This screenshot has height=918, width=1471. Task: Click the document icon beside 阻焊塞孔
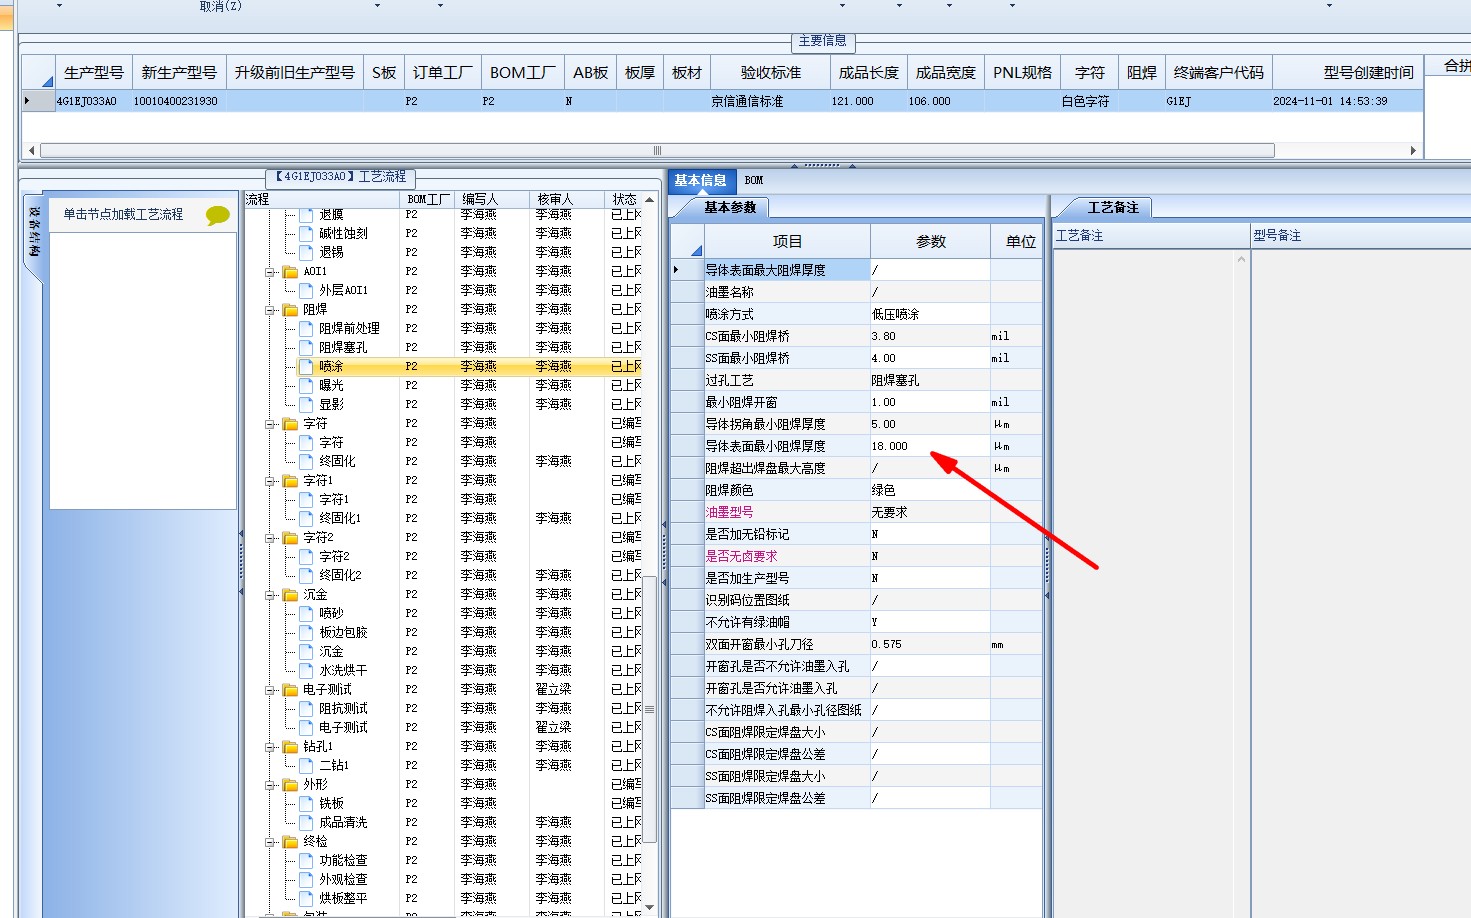(x=306, y=347)
